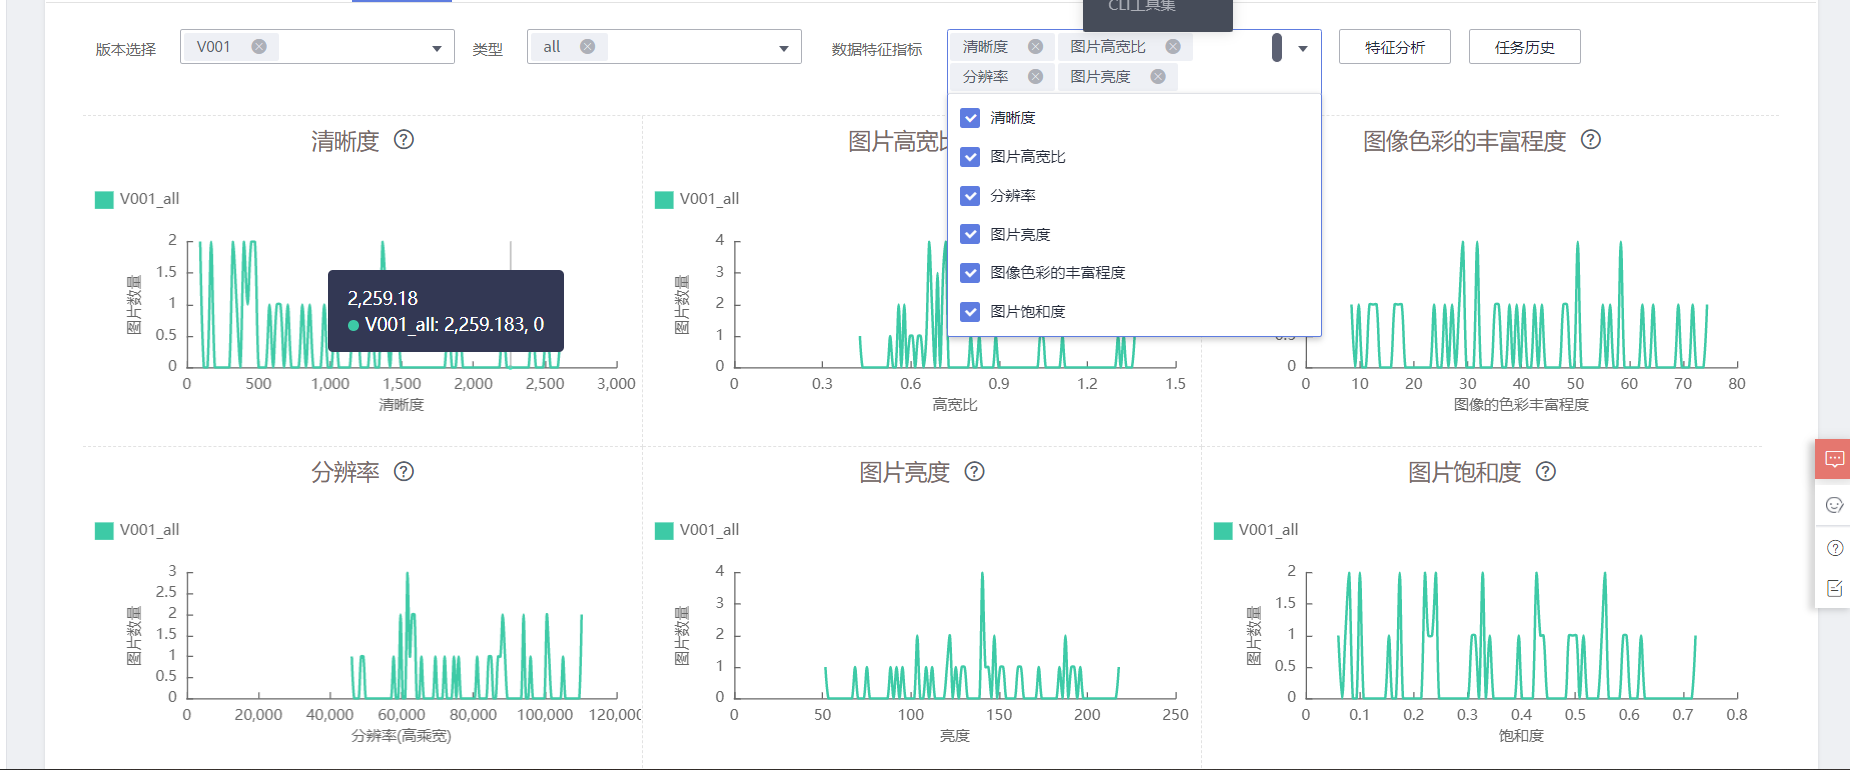Click the 图片饱和度 chart title
Screen dimensions: 1850x770
tap(1464, 472)
